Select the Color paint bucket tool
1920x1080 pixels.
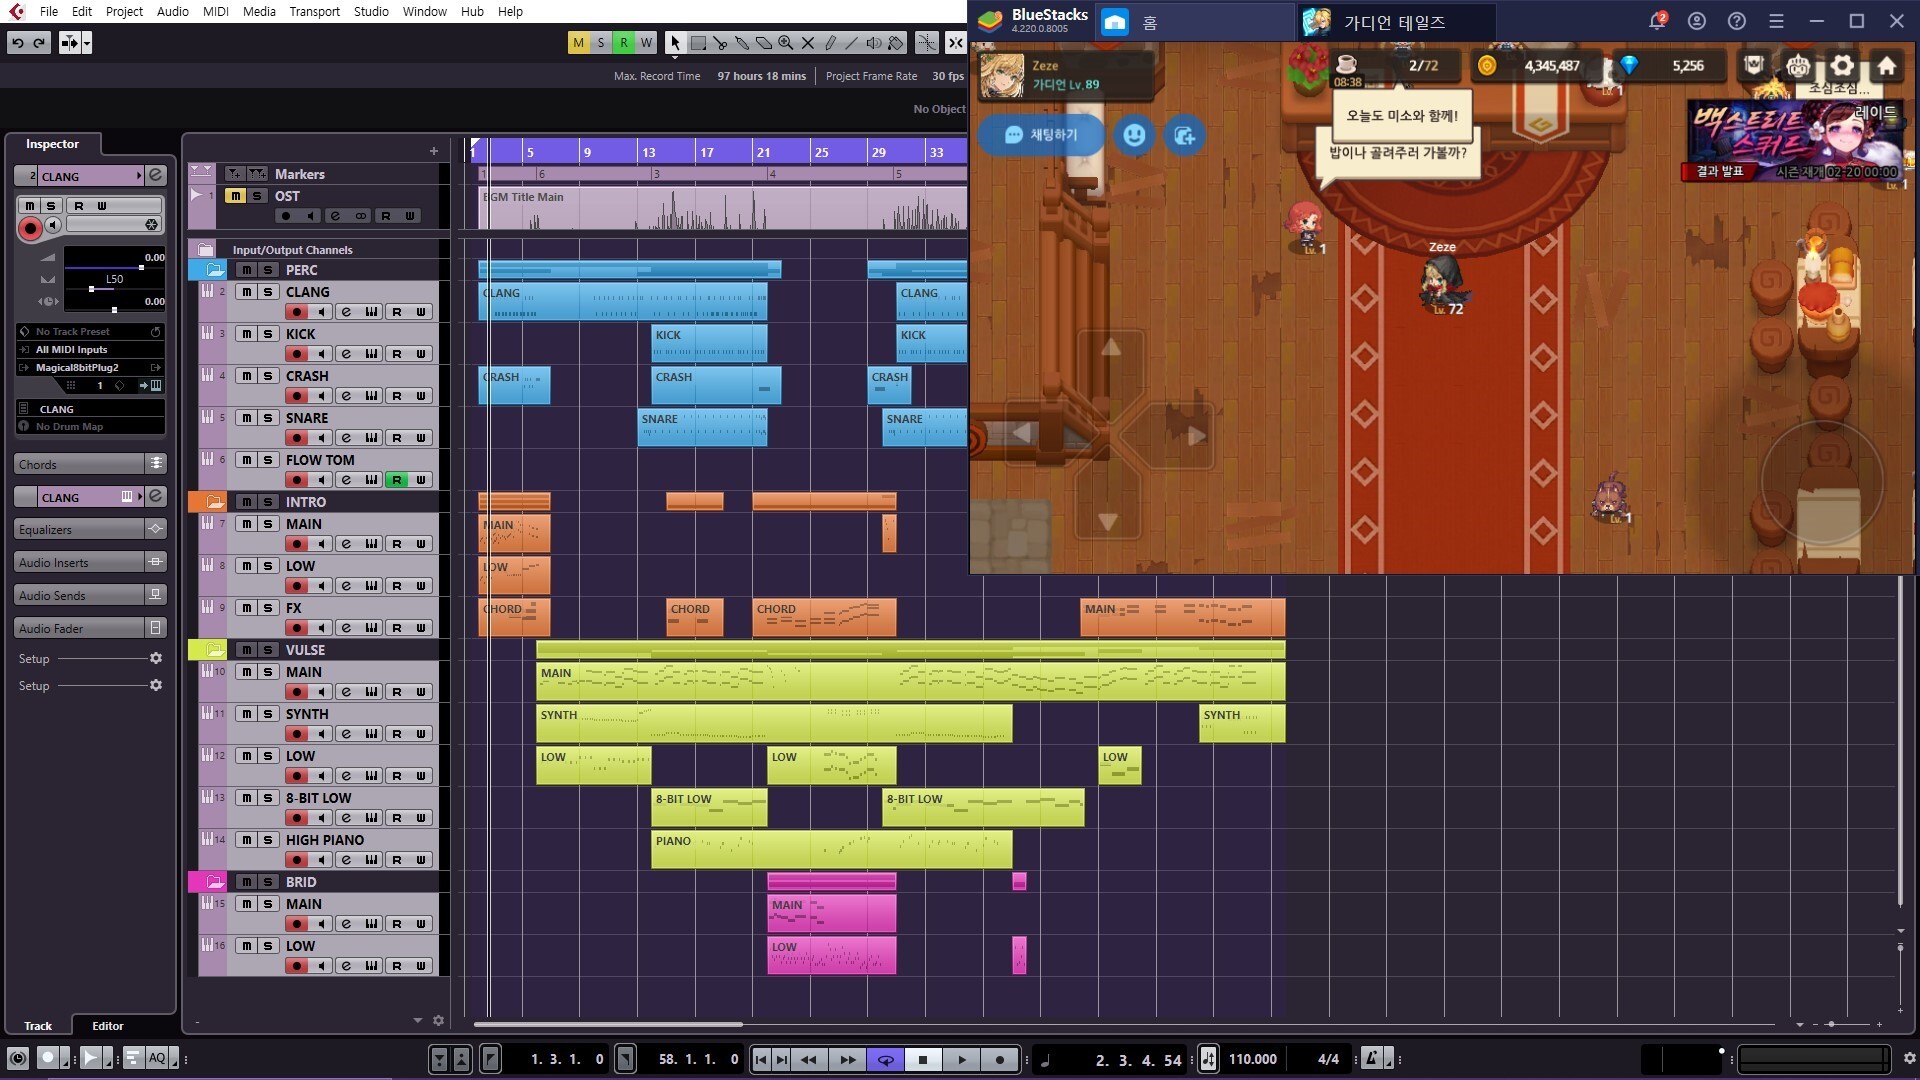(x=896, y=43)
